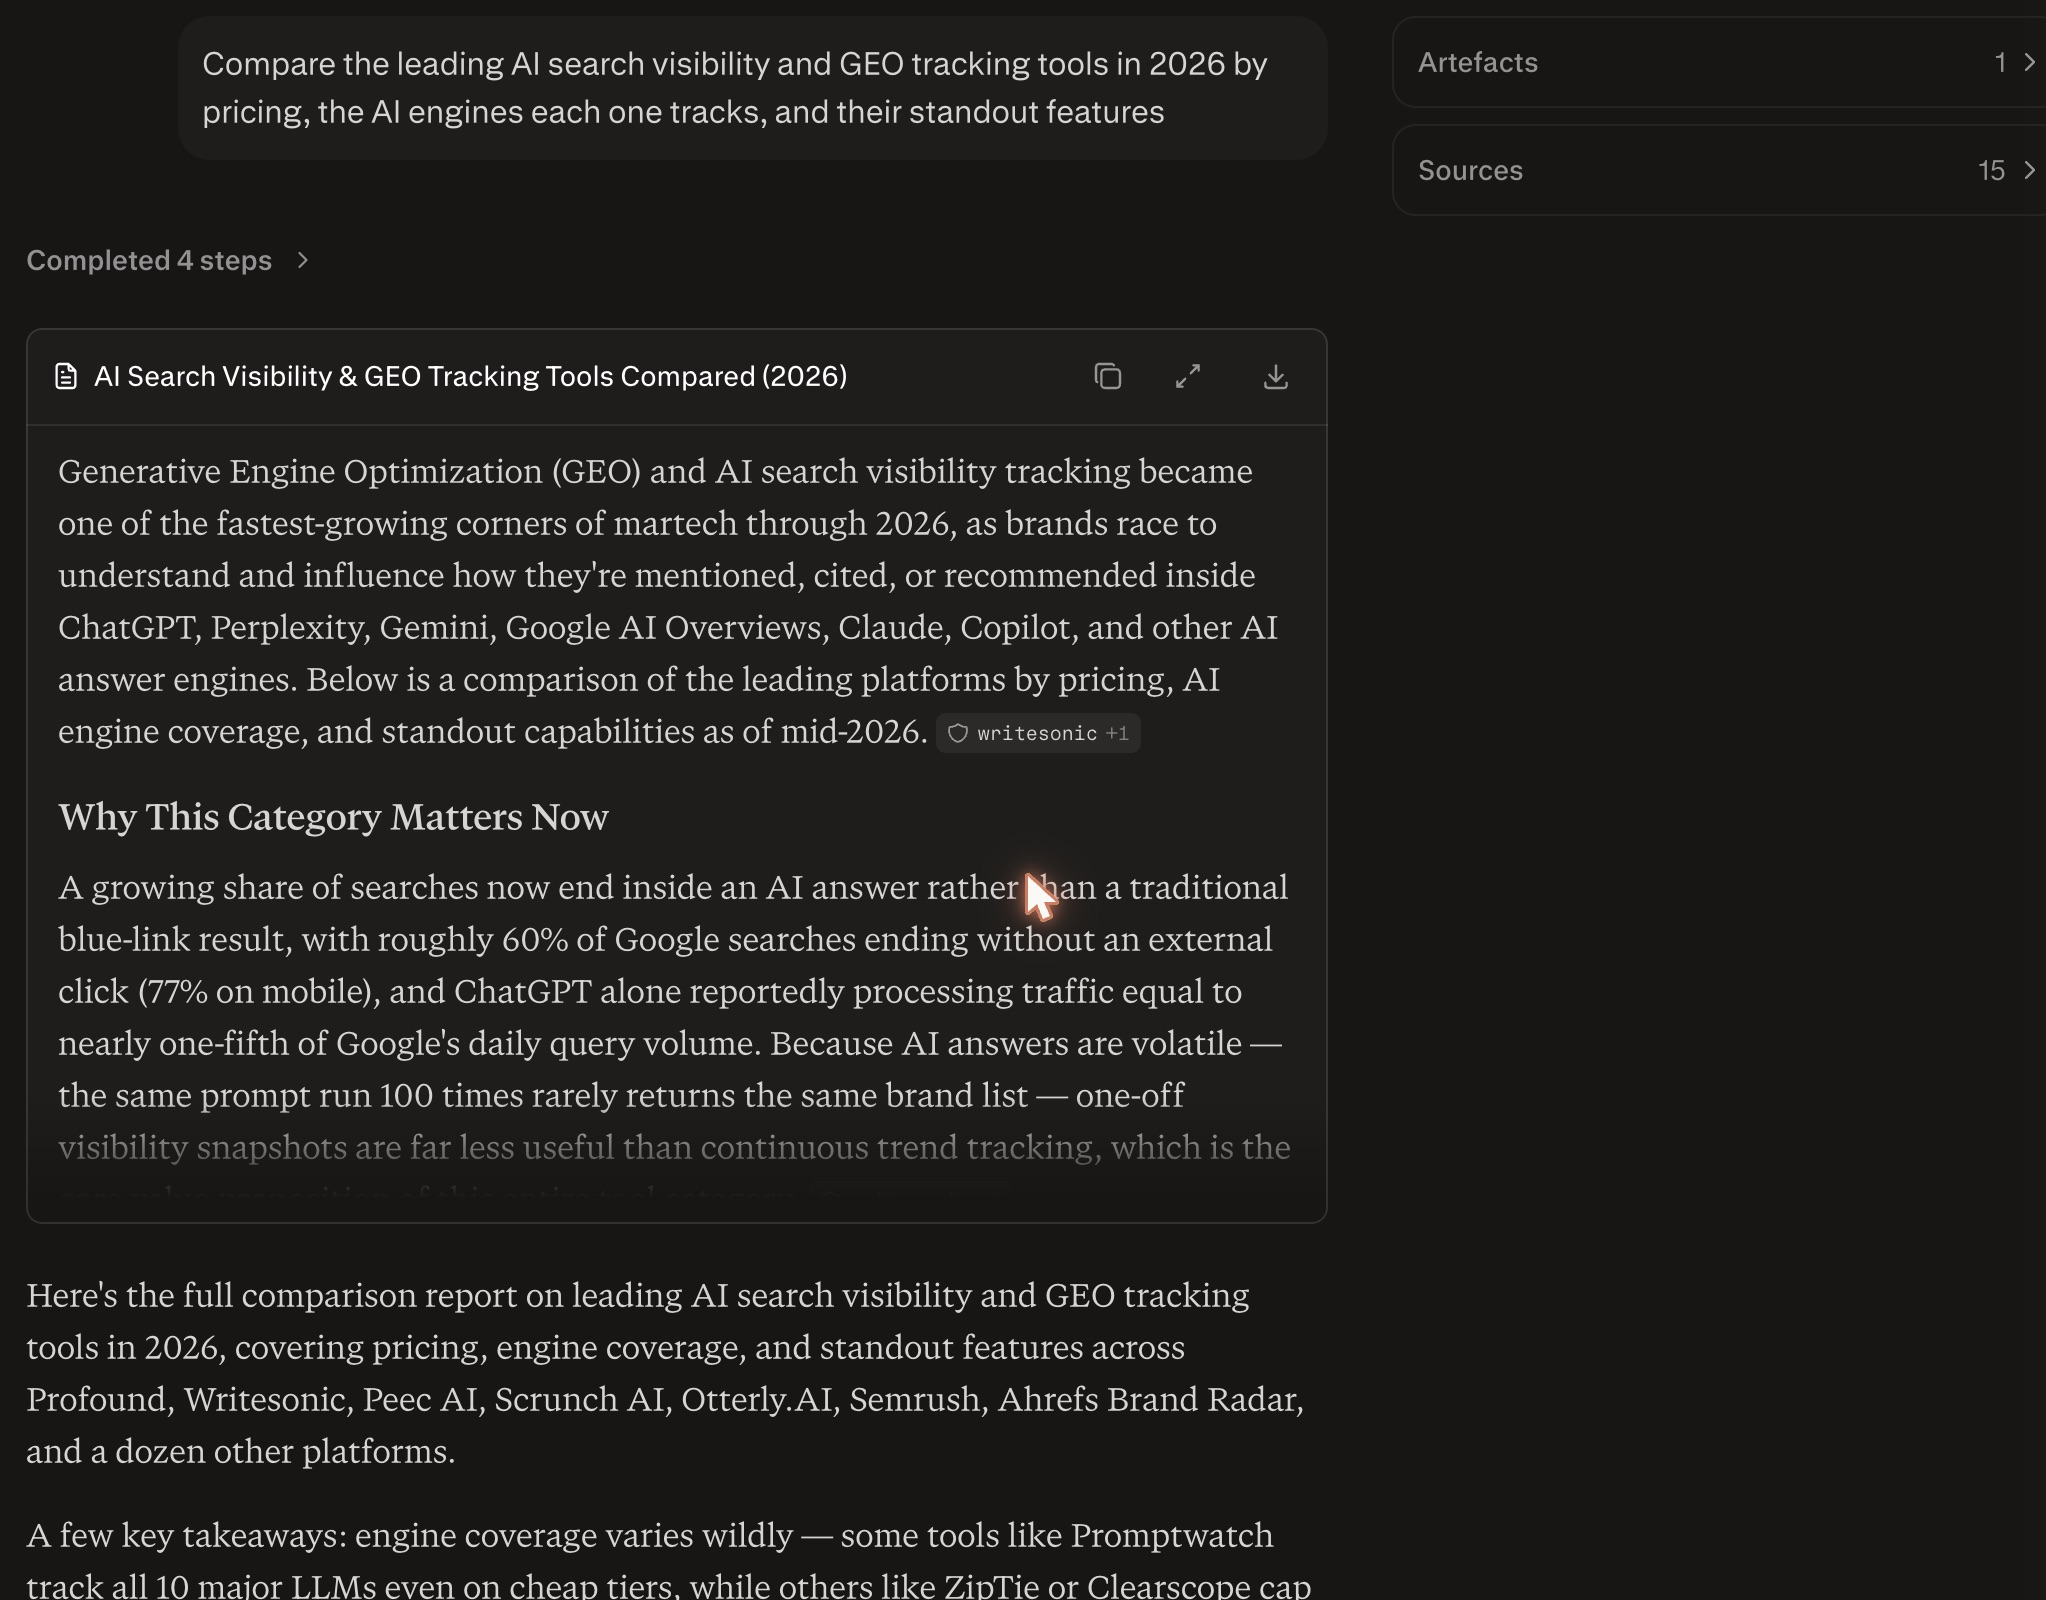Open the artifact via its title text

click(x=470, y=377)
